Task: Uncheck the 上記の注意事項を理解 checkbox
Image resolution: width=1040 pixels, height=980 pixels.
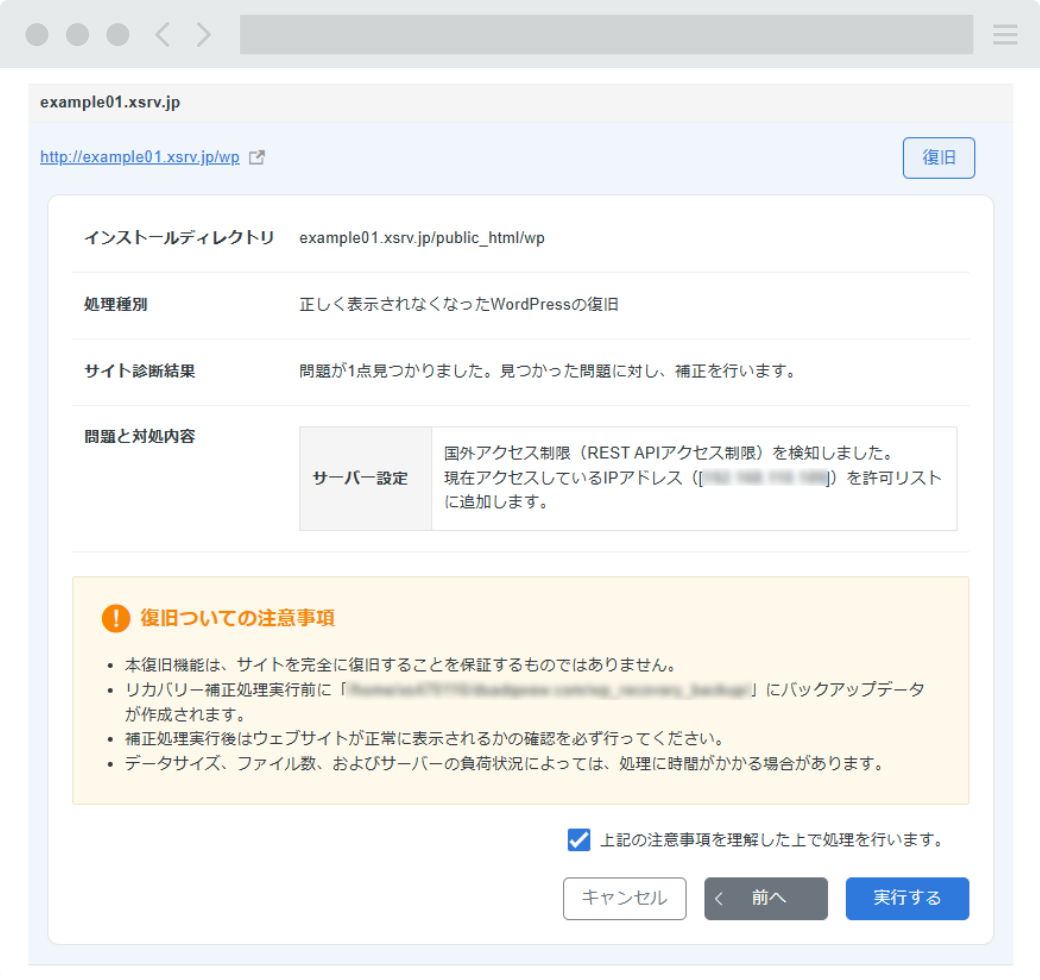Action: tap(578, 840)
